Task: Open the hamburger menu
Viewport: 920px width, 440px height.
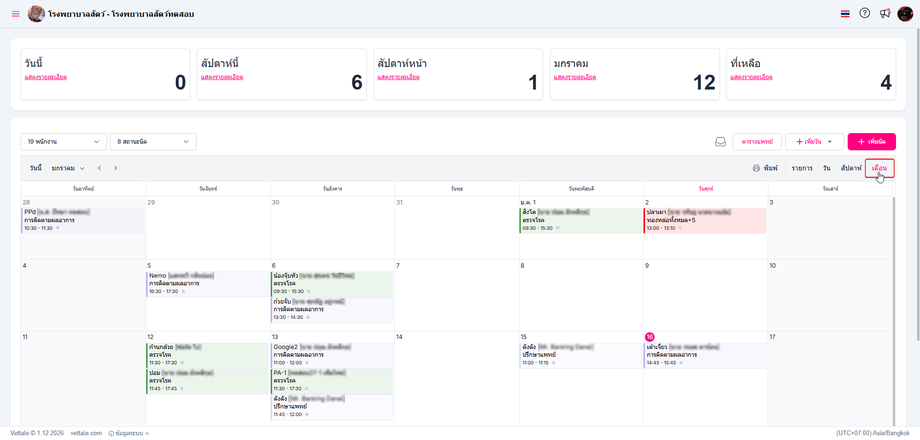Action: point(15,14)
